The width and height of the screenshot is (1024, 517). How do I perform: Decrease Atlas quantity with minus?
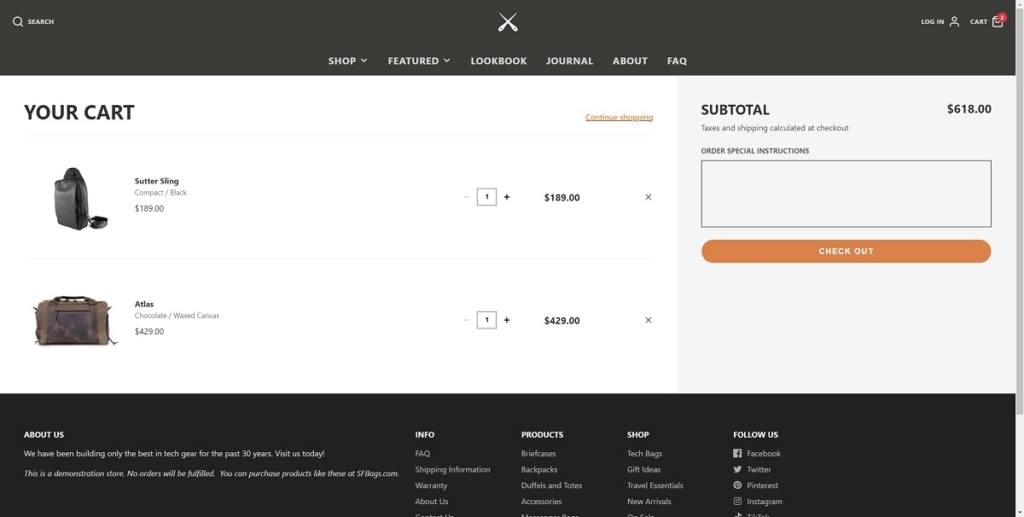466,320
